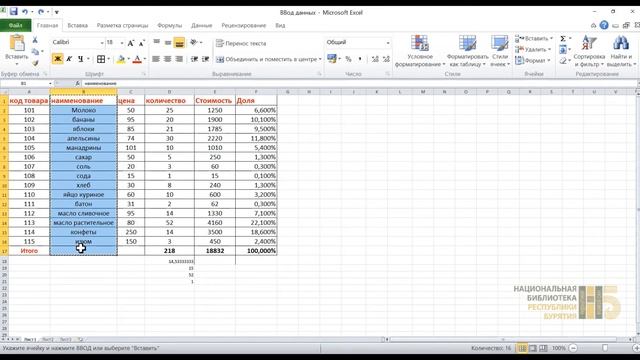Click the Undo arrow icon
Screen dimensions: 640x360
[x=25, y=12]
